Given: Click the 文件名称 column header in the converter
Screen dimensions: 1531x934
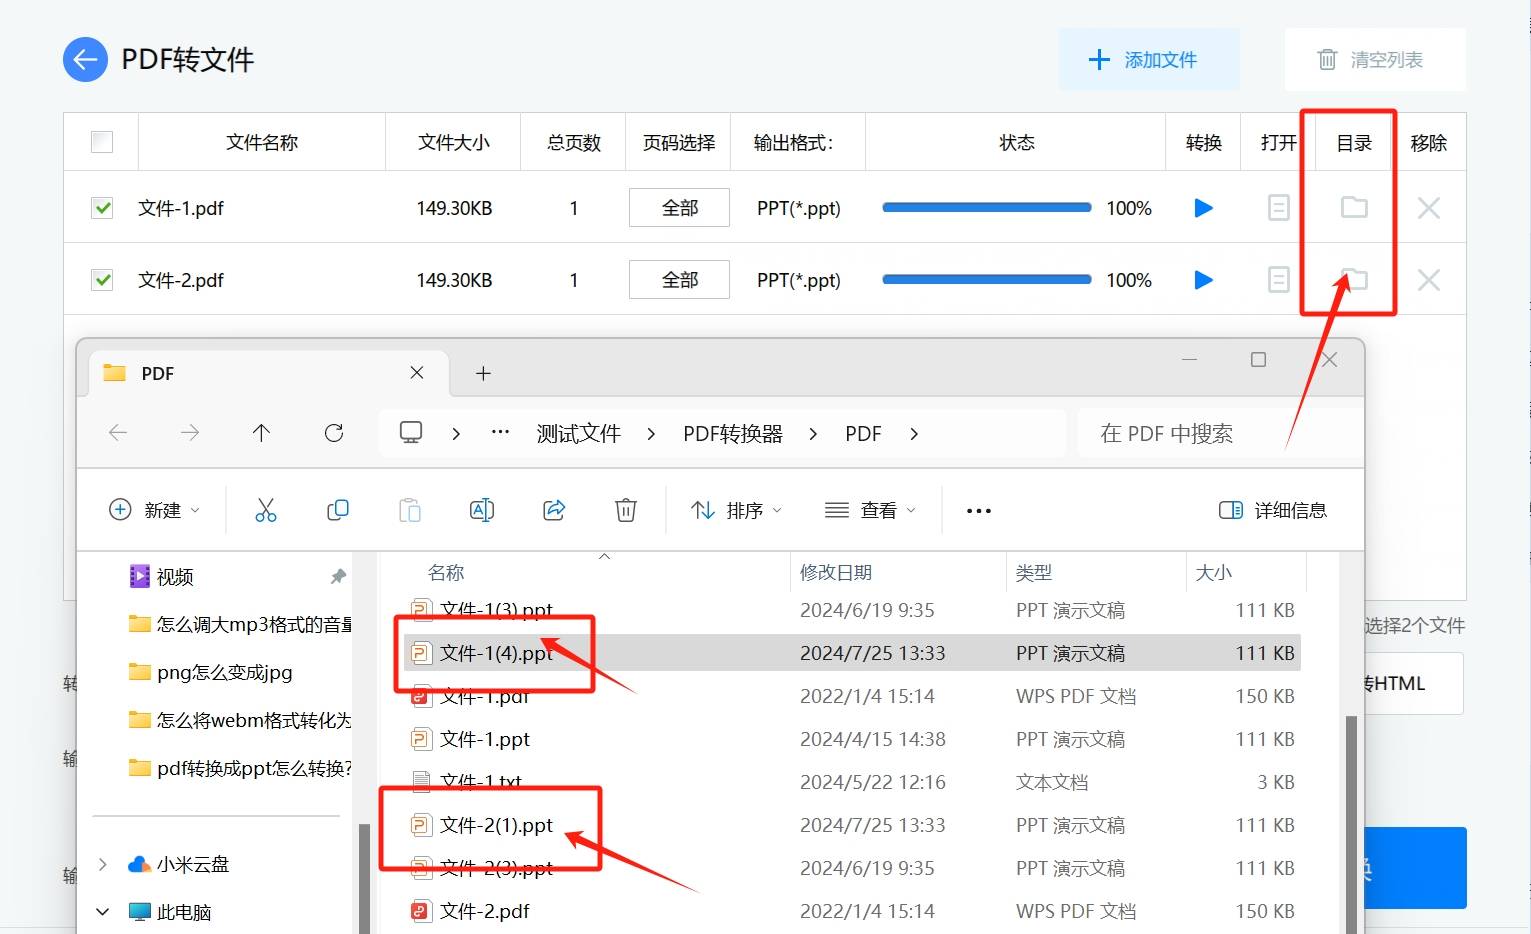Looking at the screenshot, I should [262, 142].
